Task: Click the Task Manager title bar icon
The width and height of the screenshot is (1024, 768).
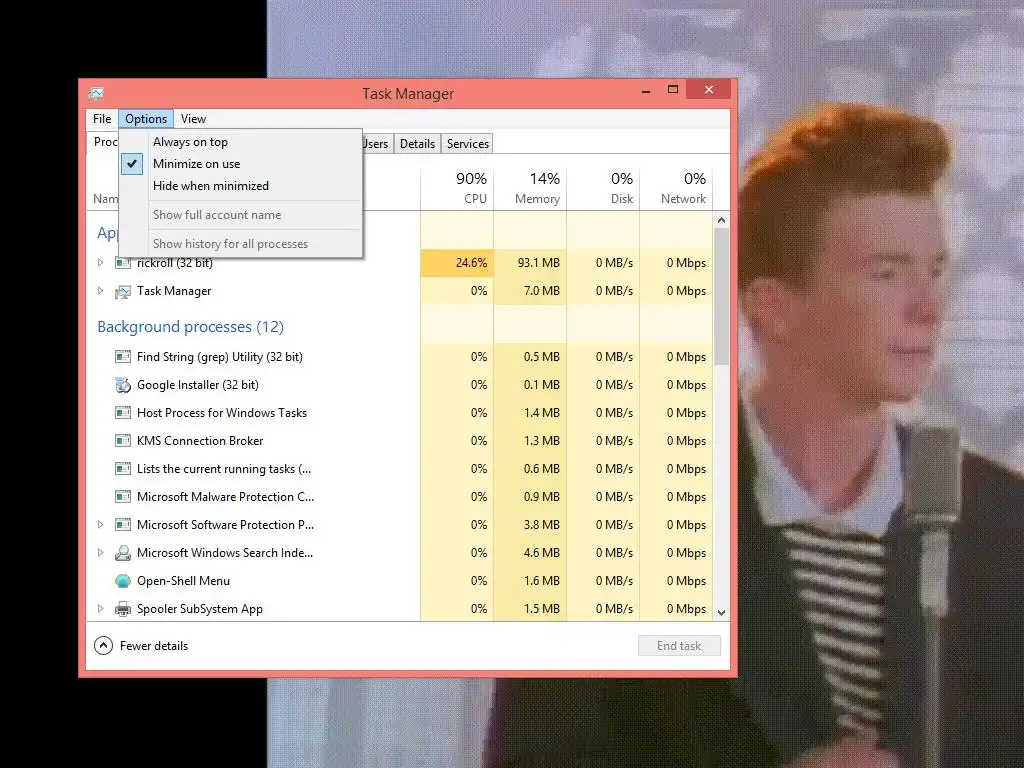Action: tap(96, 93)
